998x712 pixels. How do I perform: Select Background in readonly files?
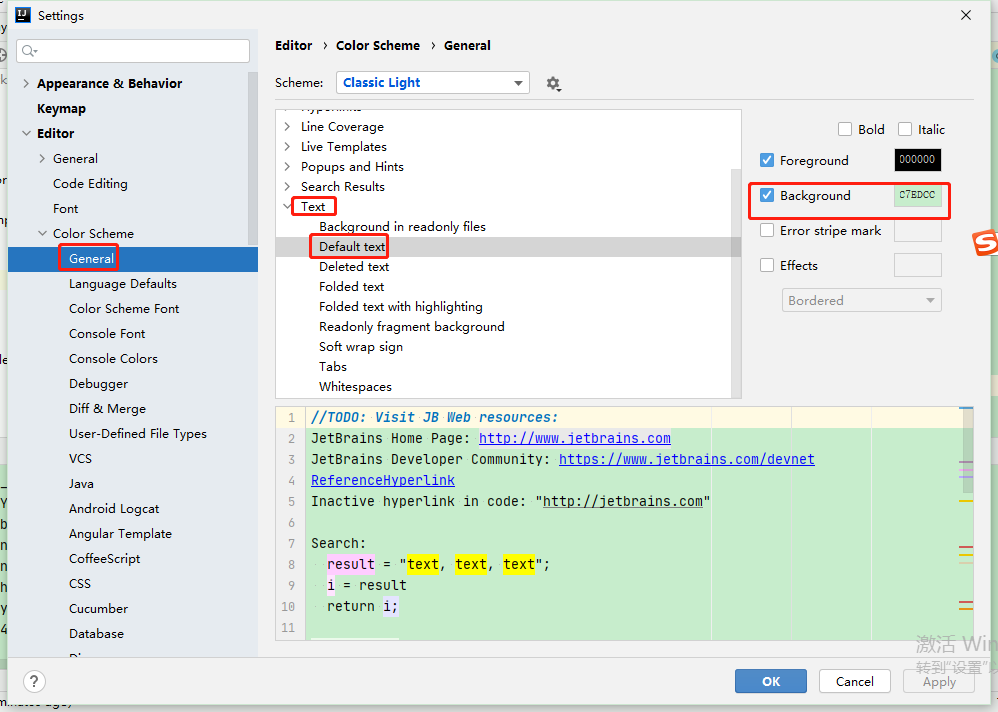click(x=402, y=227)
